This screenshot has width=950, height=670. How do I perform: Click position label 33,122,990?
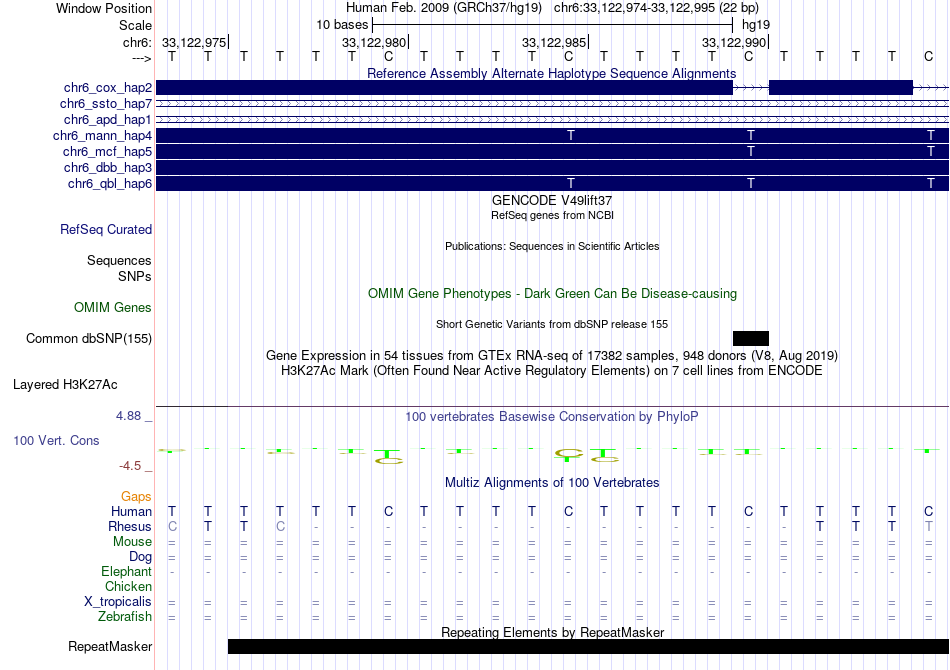click(x=734, y=42)
